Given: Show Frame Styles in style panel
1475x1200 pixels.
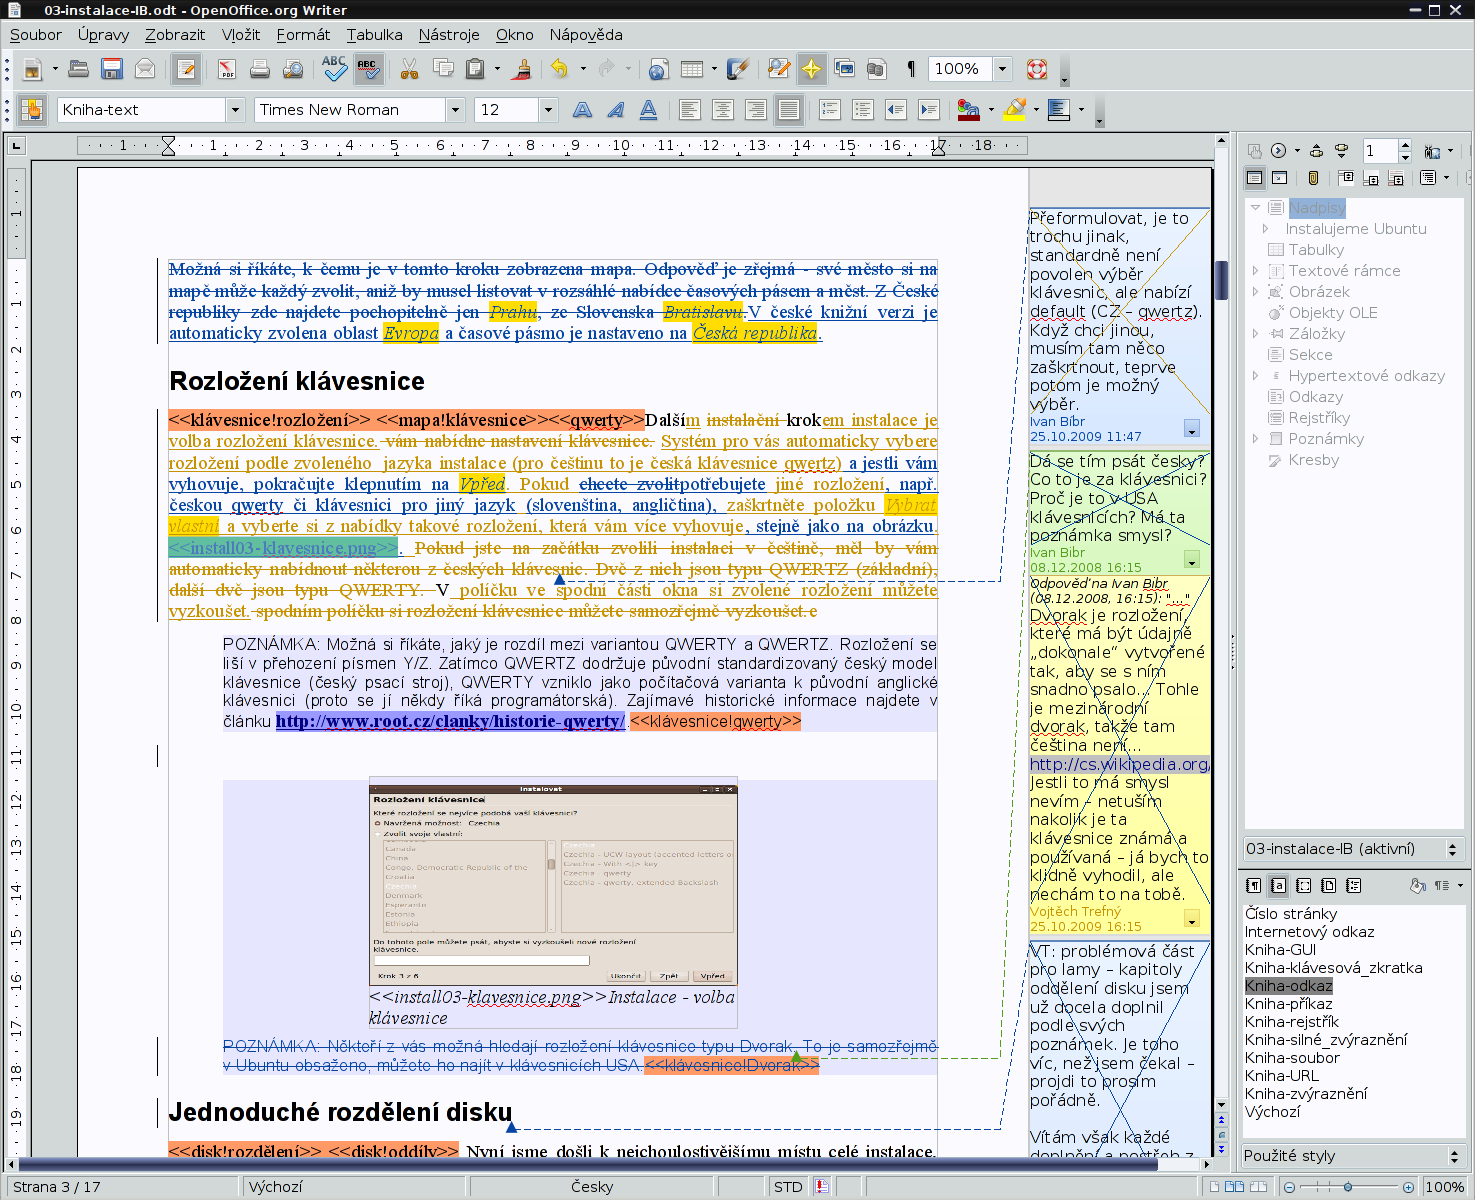Looking at the screenshot, I should [1303, 886].
